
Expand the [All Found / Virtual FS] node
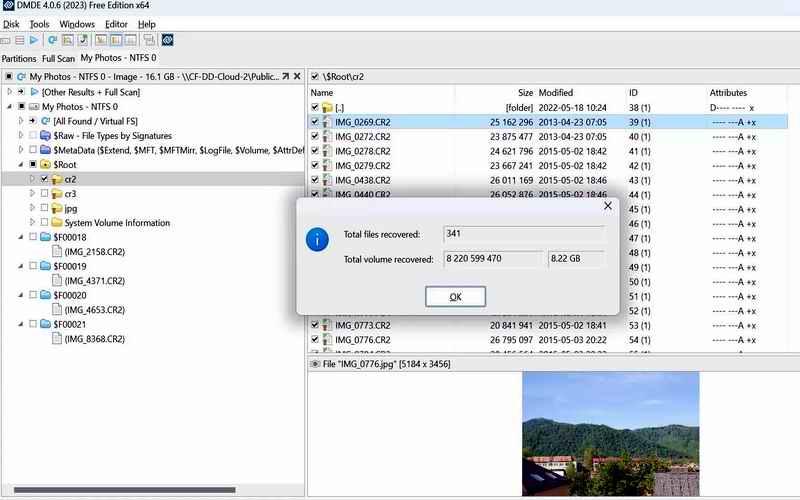coord(20,120)
